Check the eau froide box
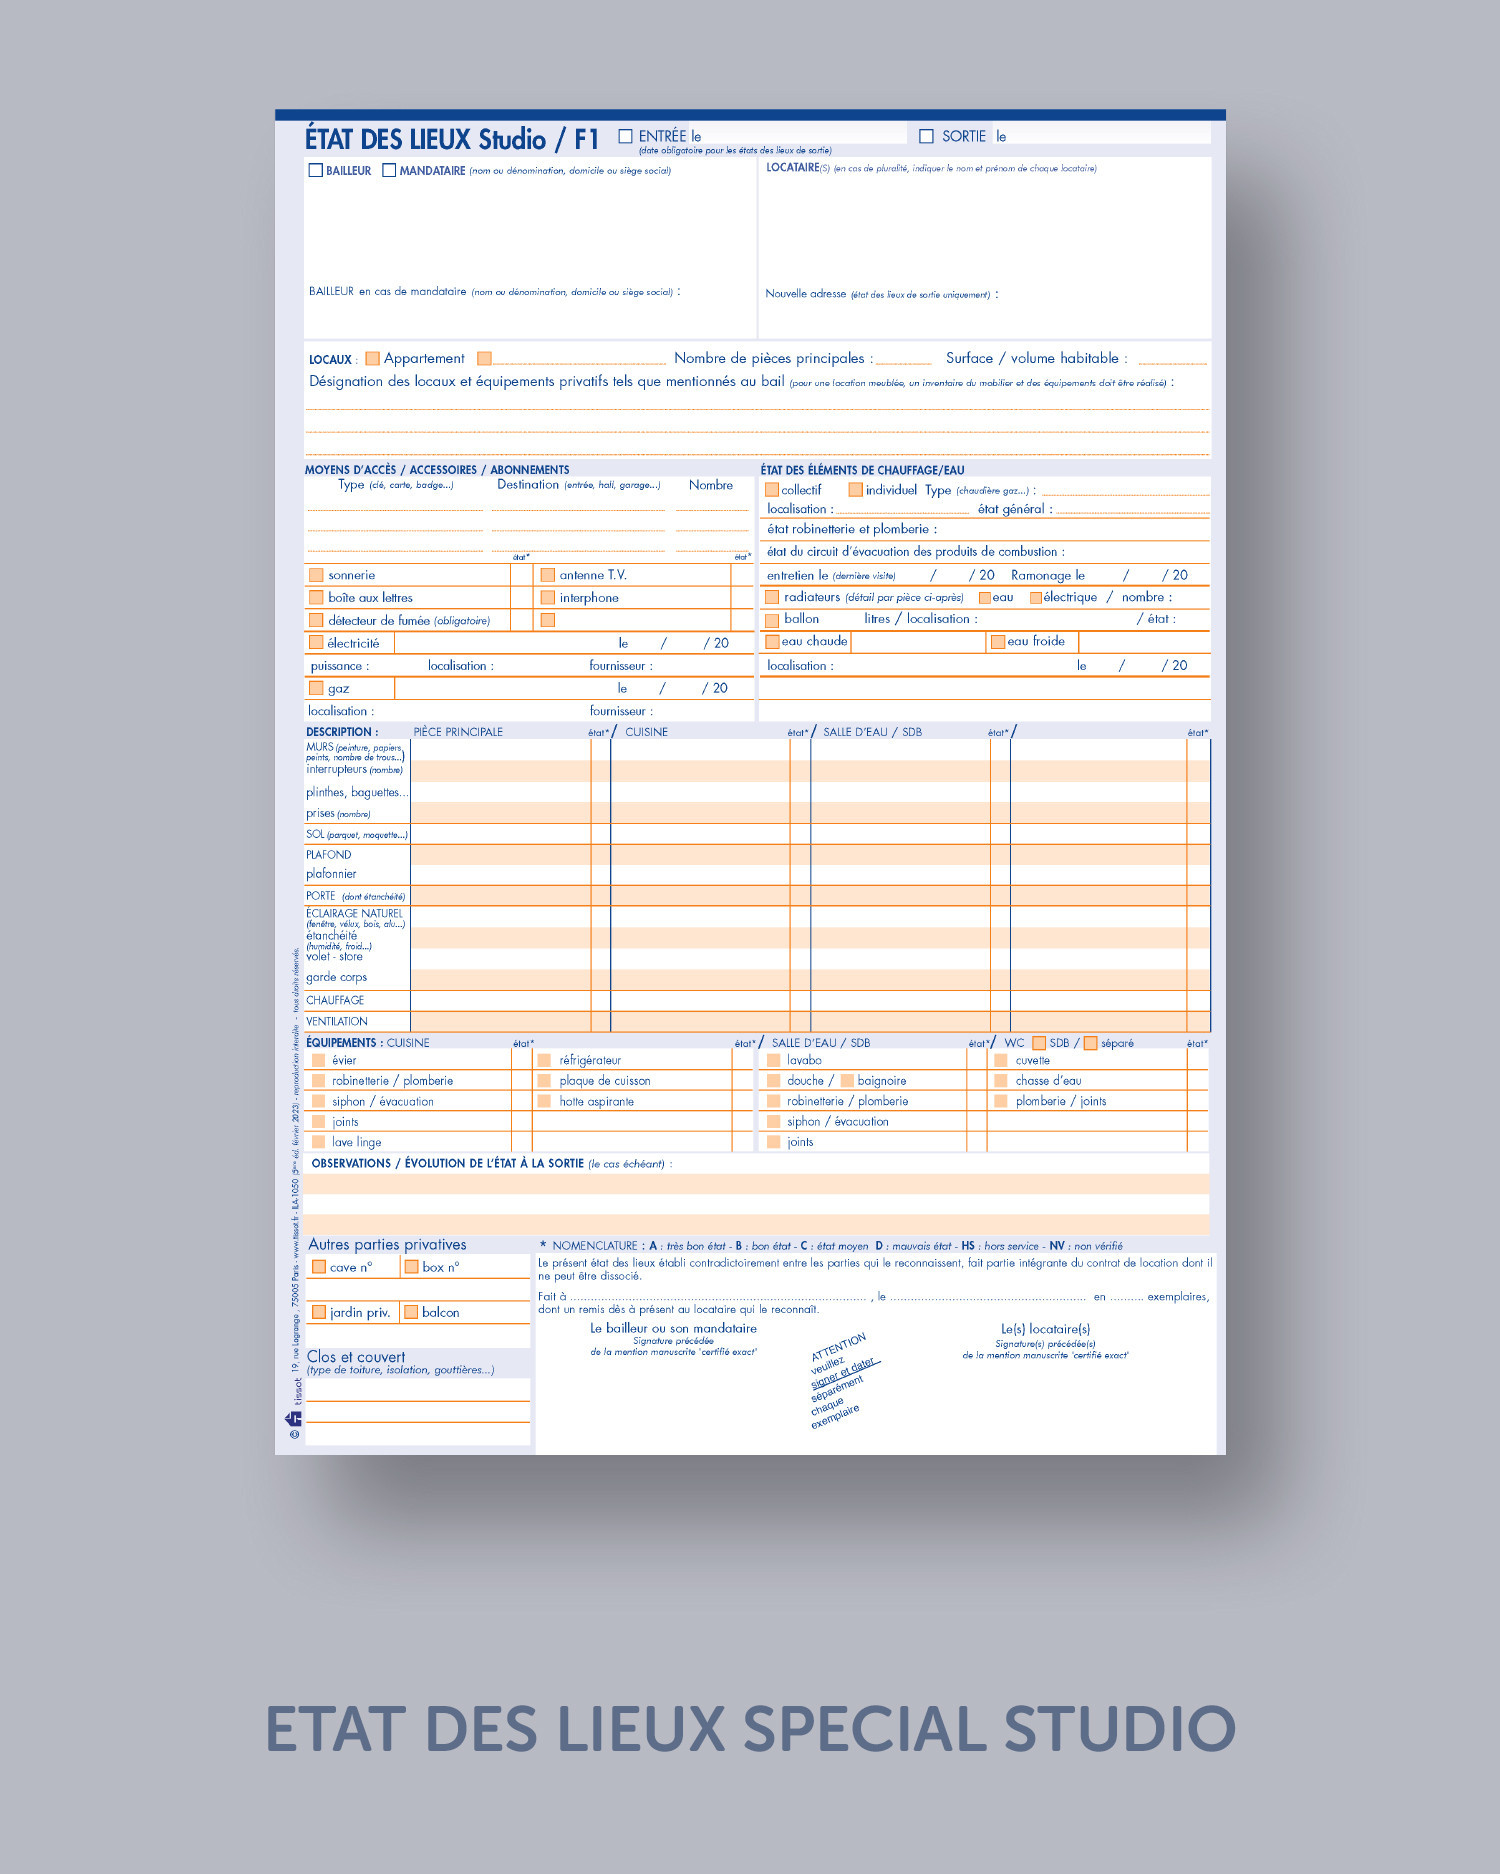The height and width of the screenshot is (1874, 1500). tap(997, 642)
